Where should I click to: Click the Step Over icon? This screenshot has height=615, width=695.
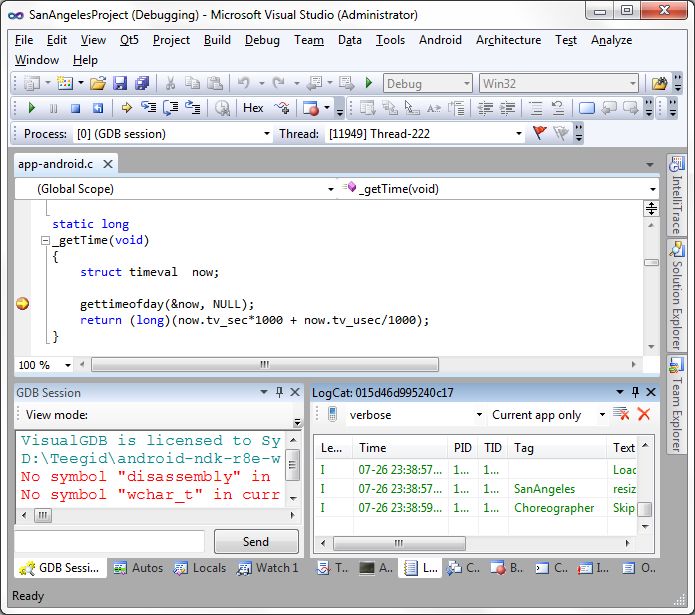(171, 108)
